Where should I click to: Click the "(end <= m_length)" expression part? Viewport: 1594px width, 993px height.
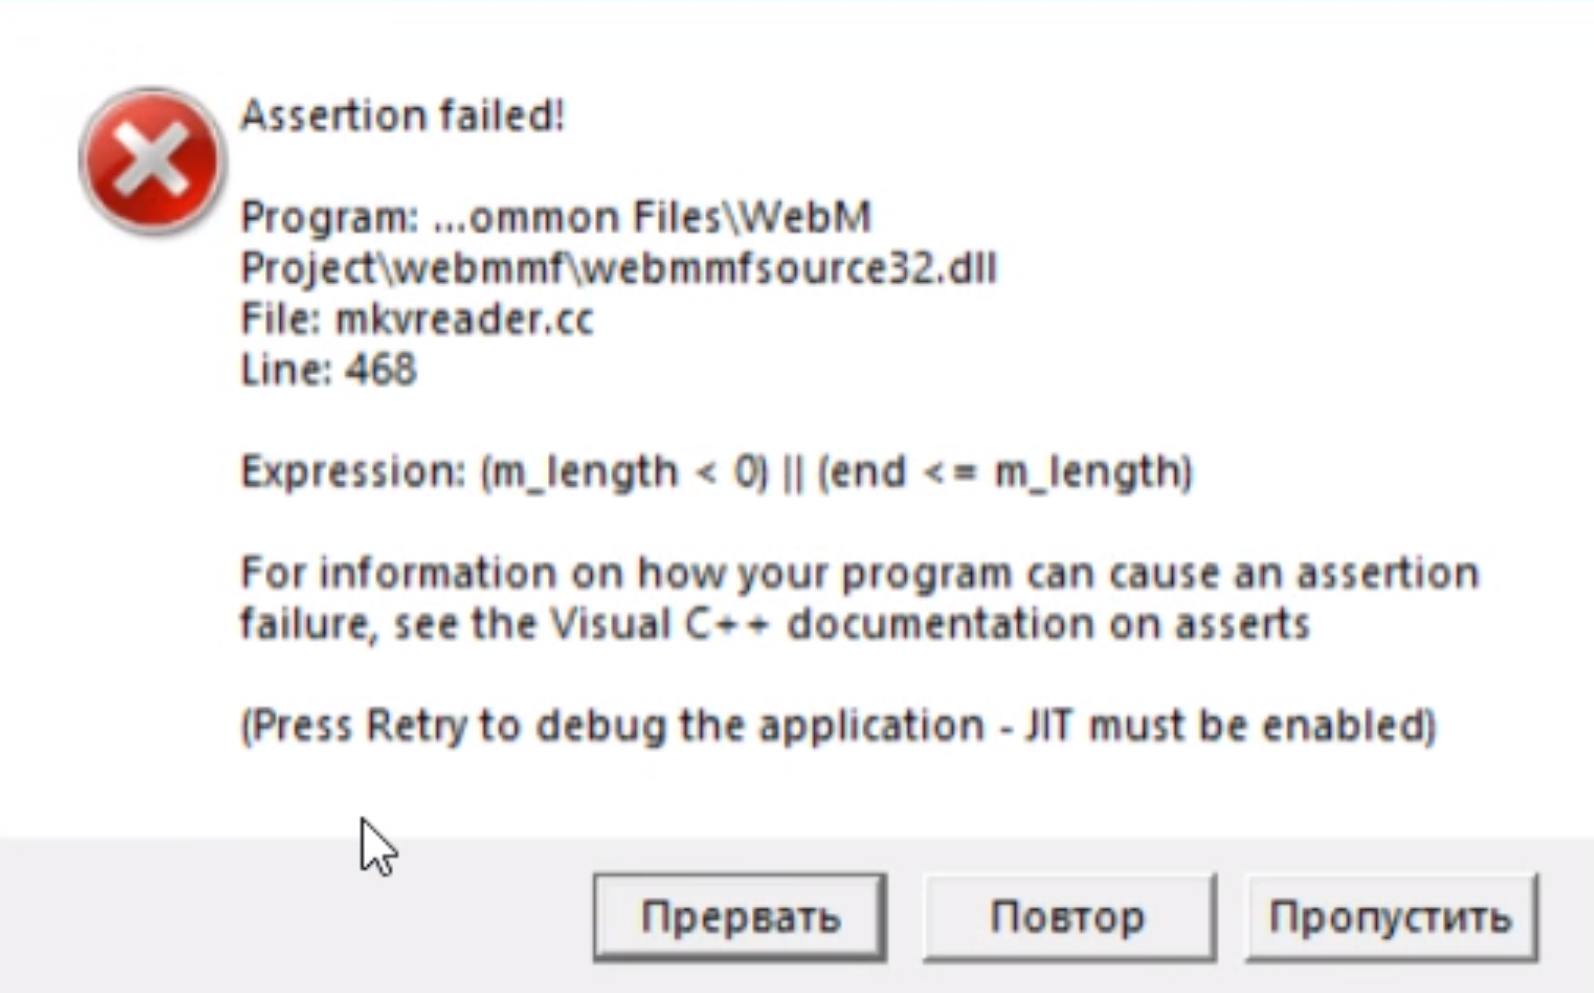pos(1005,472)
